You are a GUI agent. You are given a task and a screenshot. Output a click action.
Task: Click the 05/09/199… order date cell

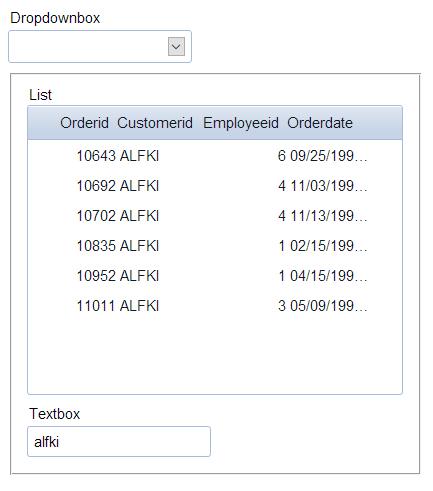(x=329, y=306)
